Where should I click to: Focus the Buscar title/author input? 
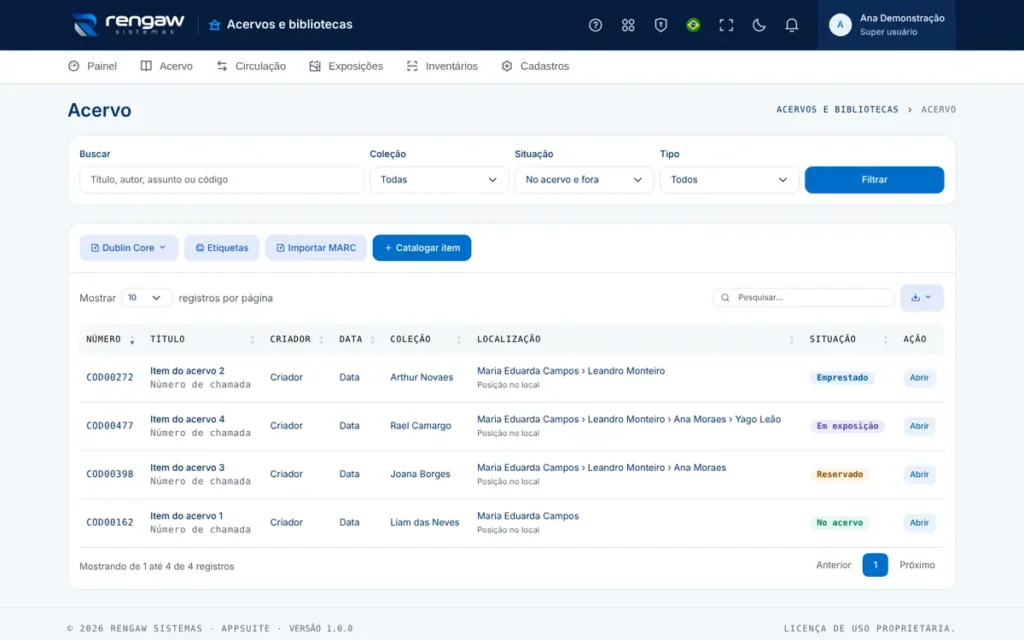click(x=221, y=180)
